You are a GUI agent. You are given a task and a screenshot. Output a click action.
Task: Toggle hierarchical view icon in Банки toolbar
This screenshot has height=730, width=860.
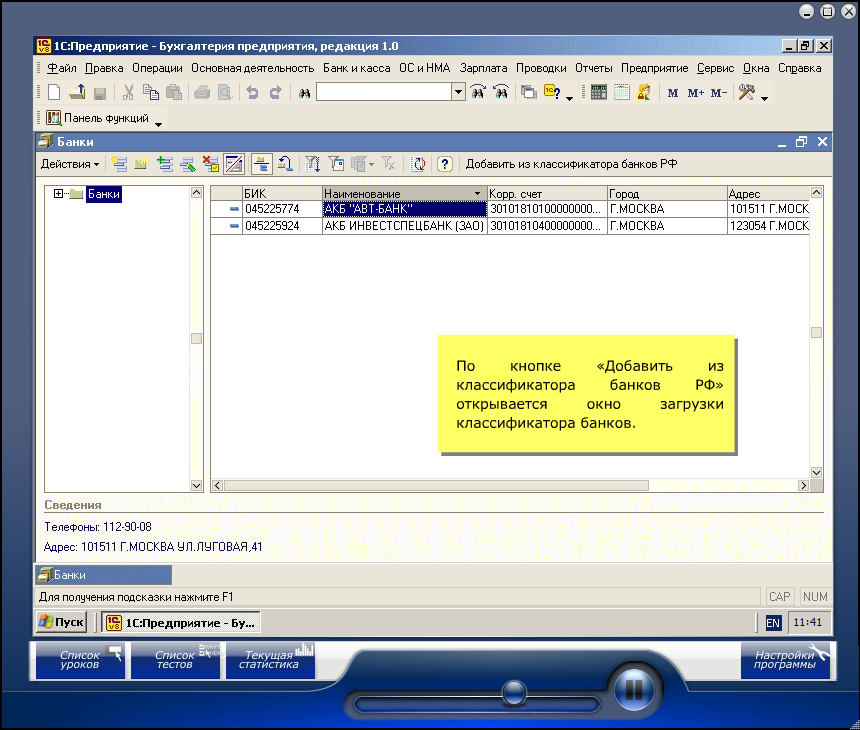tap(261, 164)
